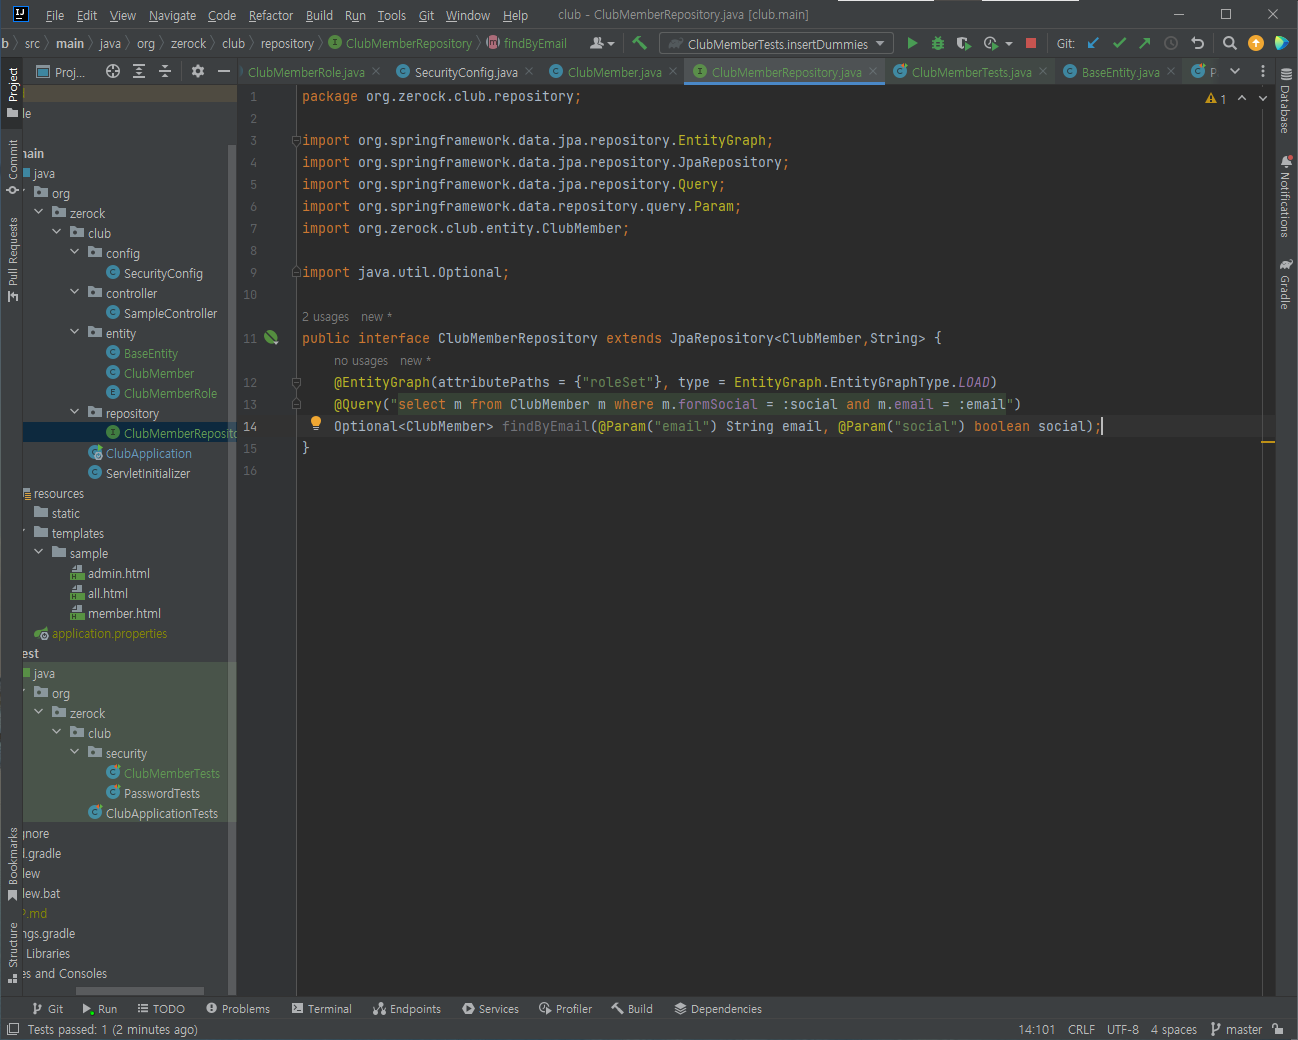Open the Terminal tool window

pos(321,1009)
